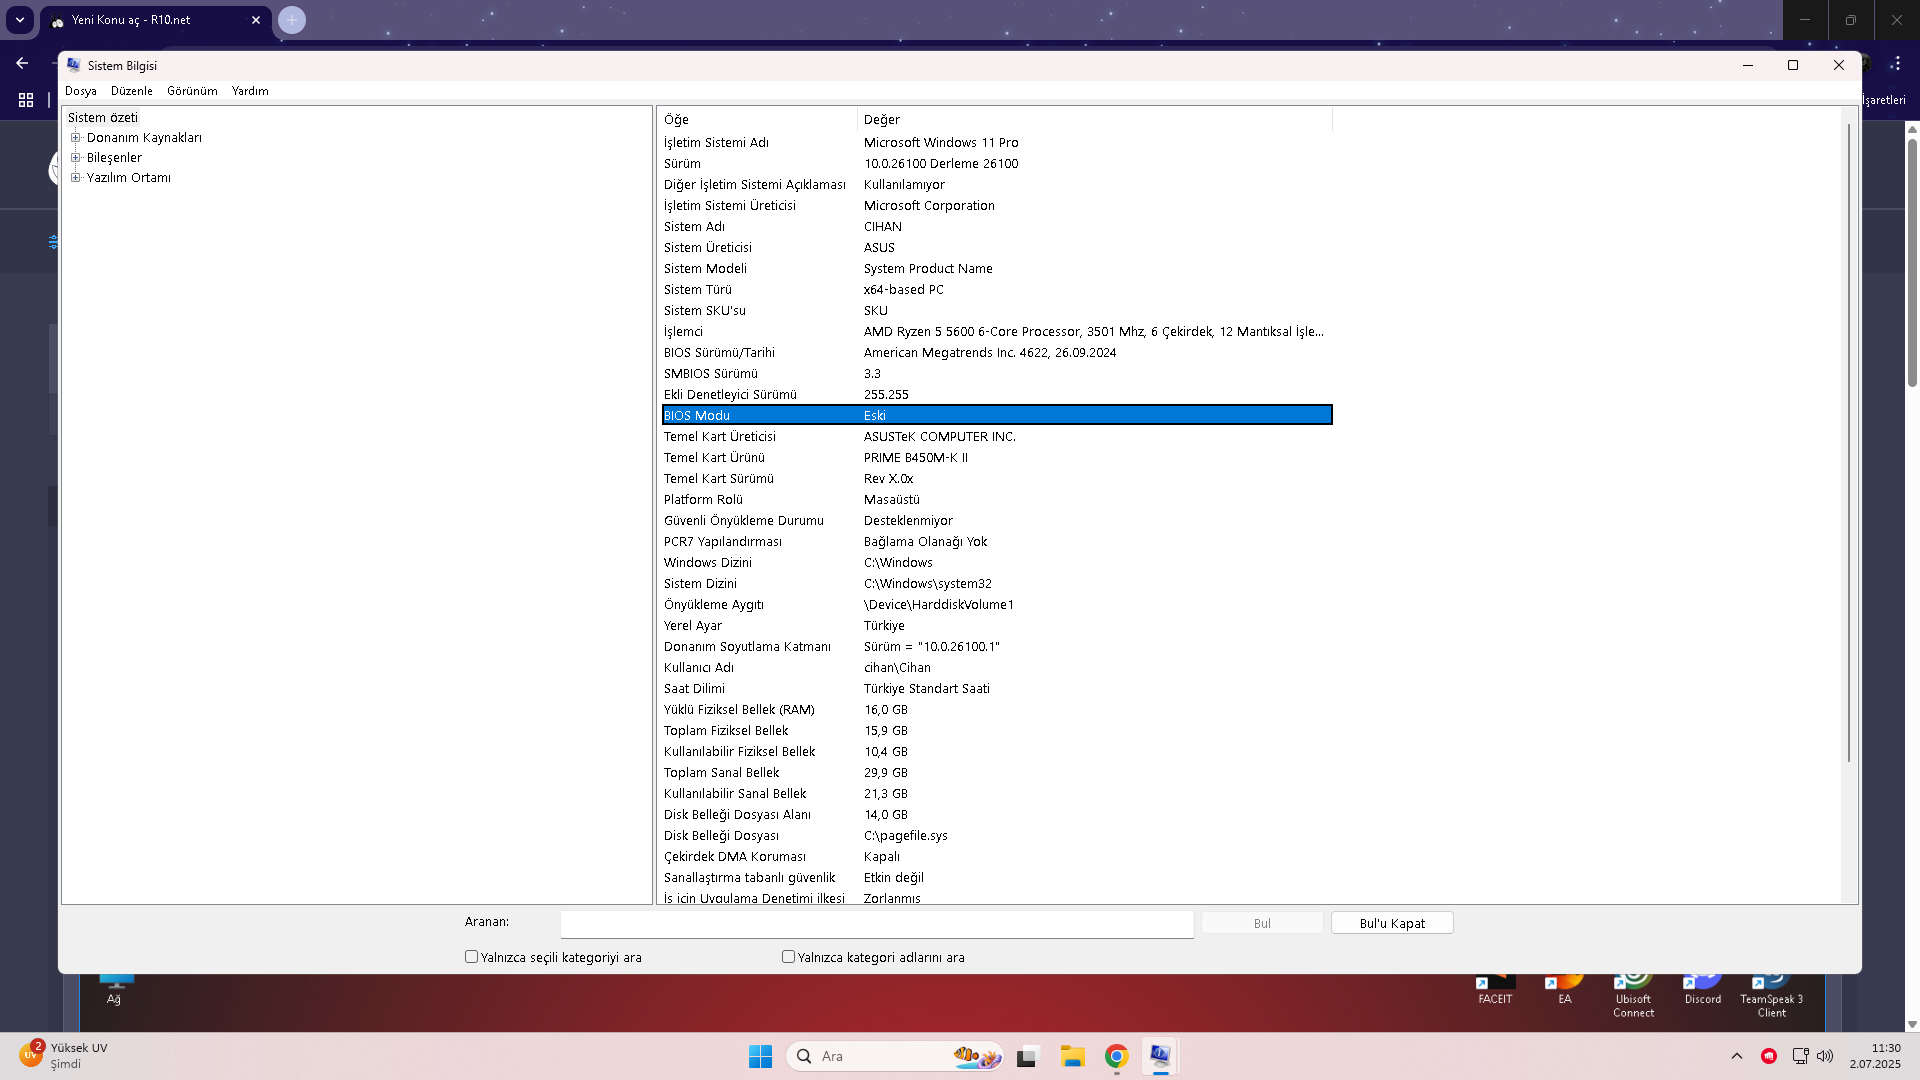Select the Ağ desktop icon
This screenshot has height=1080, width=1920.
click(114, 990)
